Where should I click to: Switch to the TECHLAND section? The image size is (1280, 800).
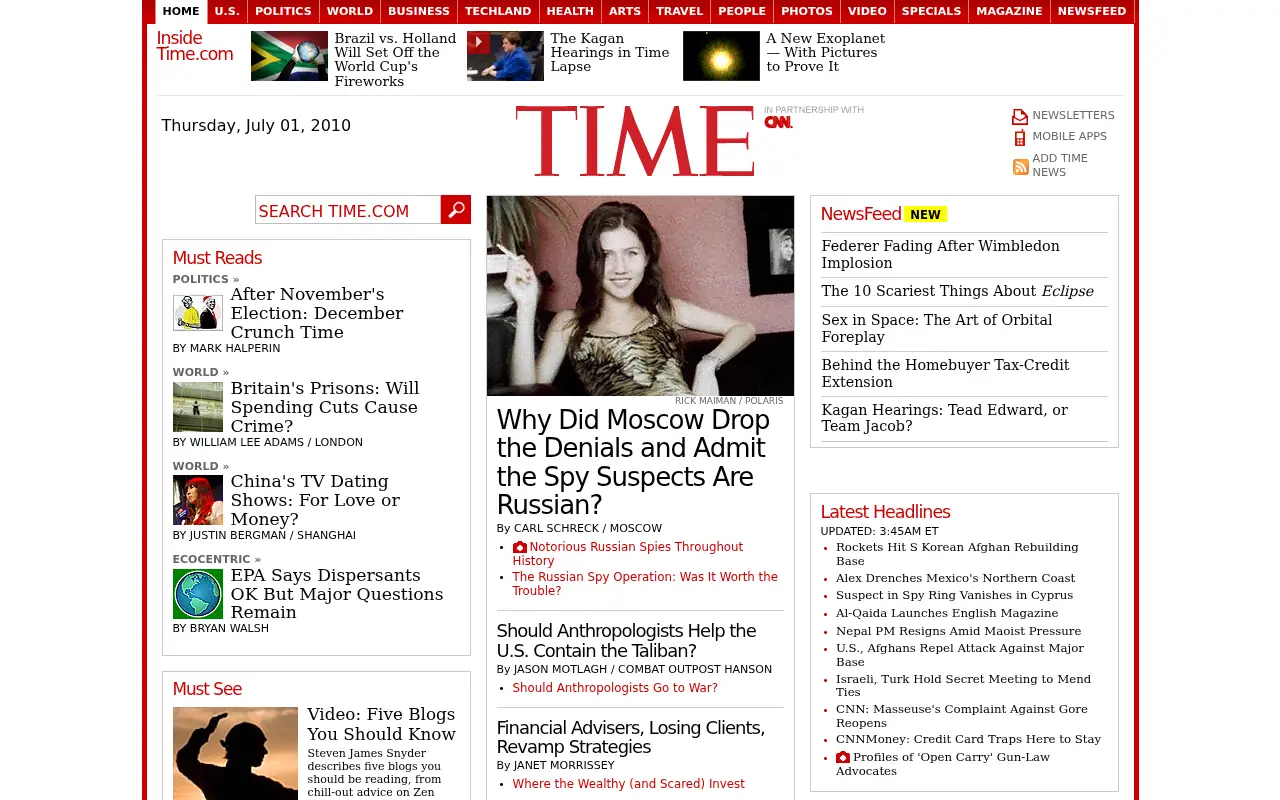(498, 11)
